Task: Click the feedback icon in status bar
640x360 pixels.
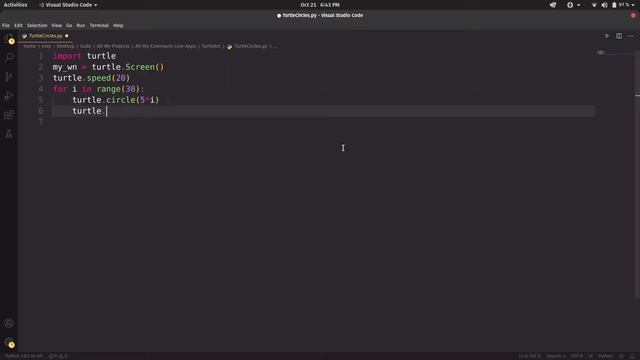Action: tap(621, 356)
